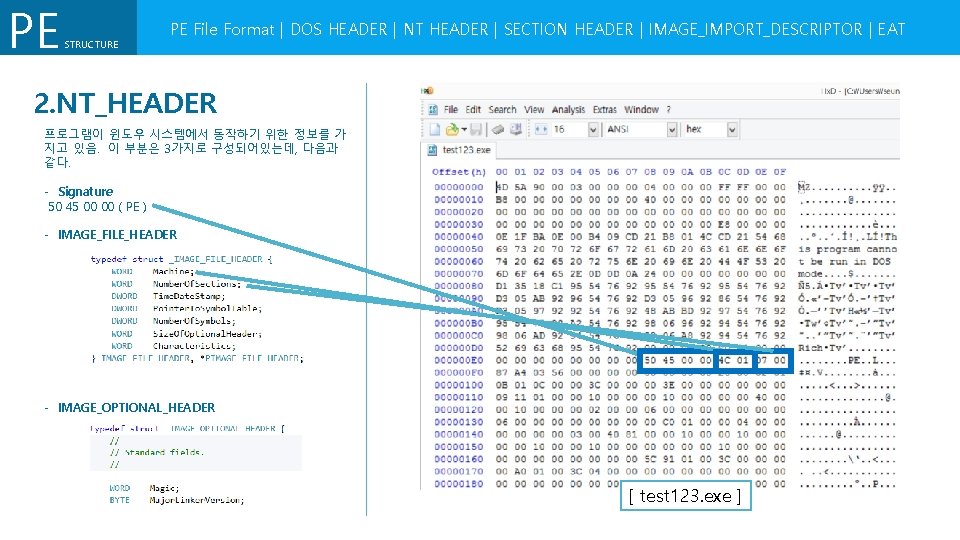Select offset row 00000030
This screenshot has height=540, width=960.
tap(459, 224)
